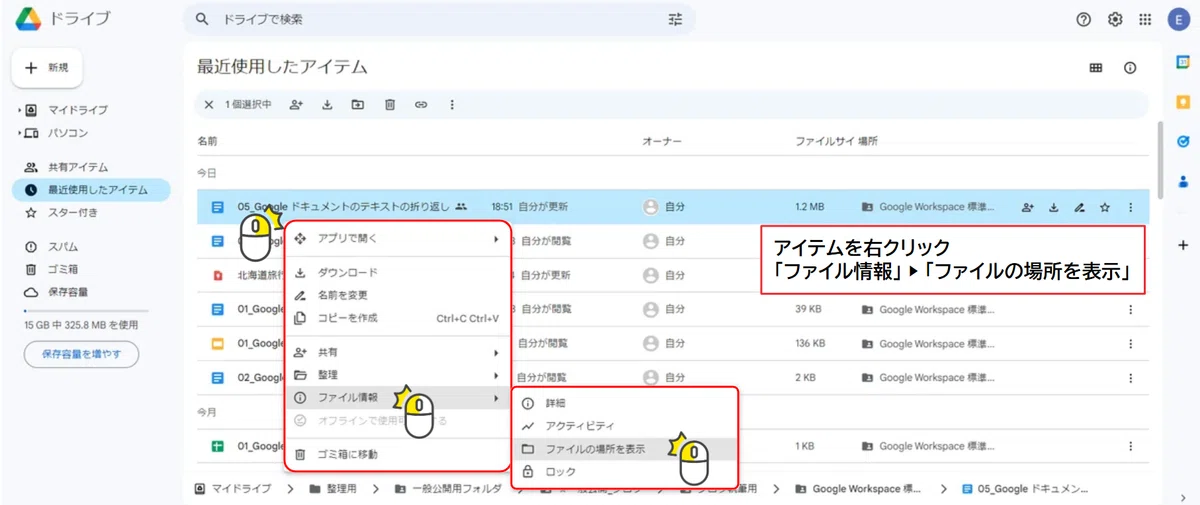Screen dimensions: 1200x505
Task: Click the toolbar get-link icon
Action: pos(421,104)
